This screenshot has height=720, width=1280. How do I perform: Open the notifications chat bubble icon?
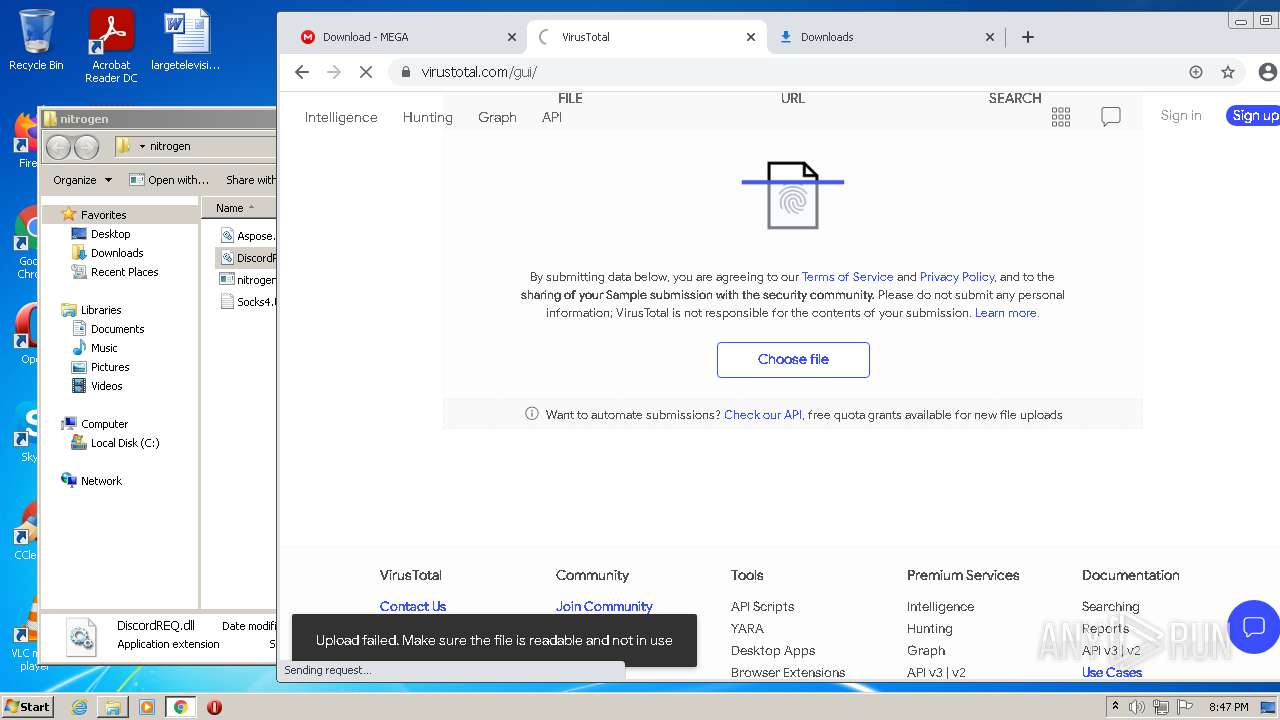pyautogui.click(x=1111, y=117)
